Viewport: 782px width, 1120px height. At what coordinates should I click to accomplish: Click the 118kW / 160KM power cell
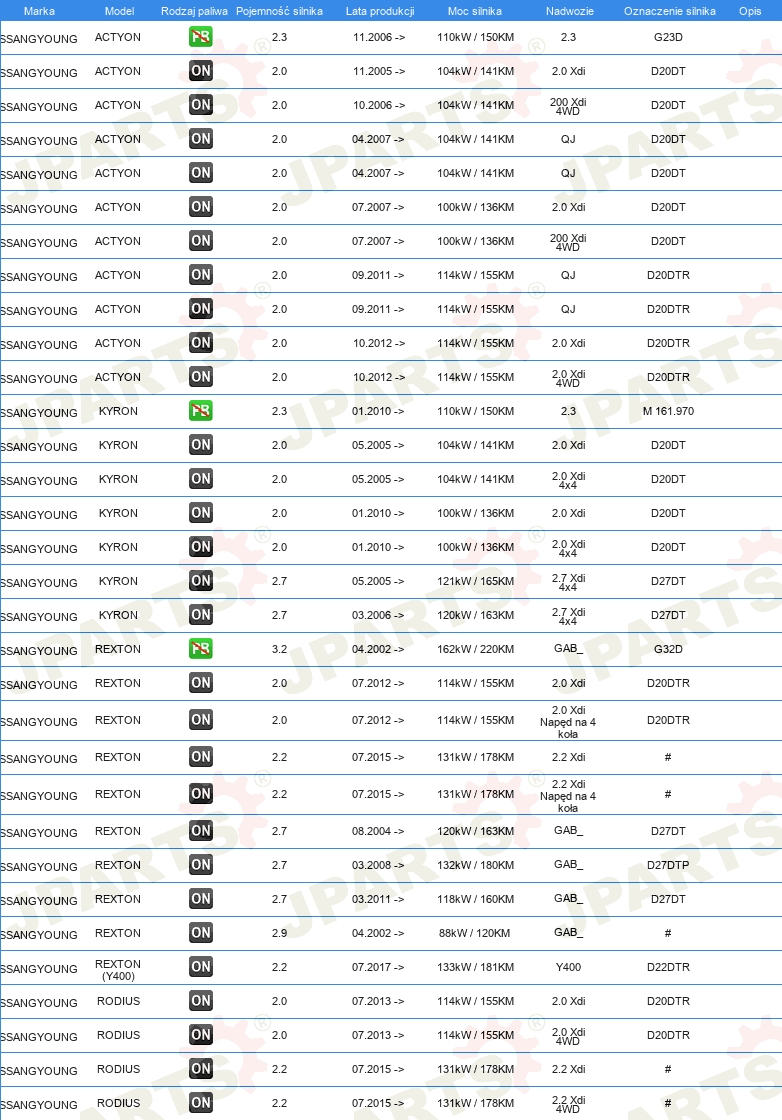(x=476, y=899)
